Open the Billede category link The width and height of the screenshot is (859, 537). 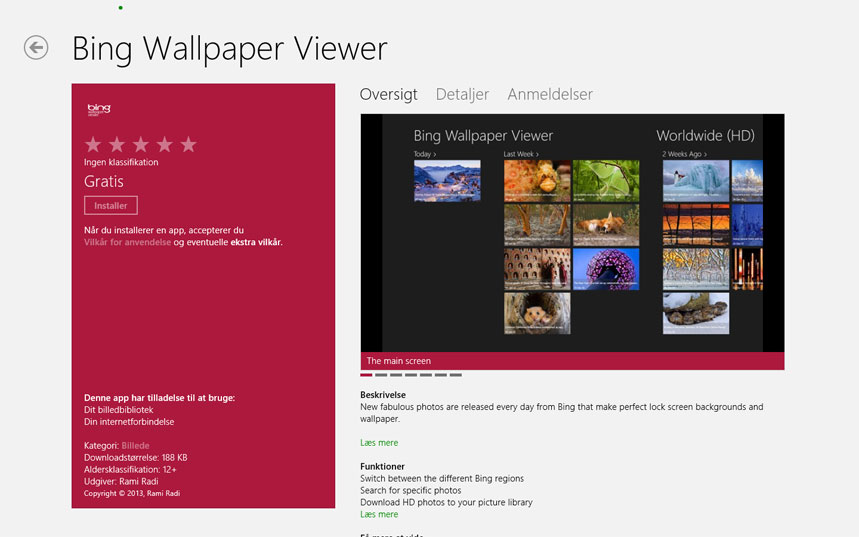(135, 445)
